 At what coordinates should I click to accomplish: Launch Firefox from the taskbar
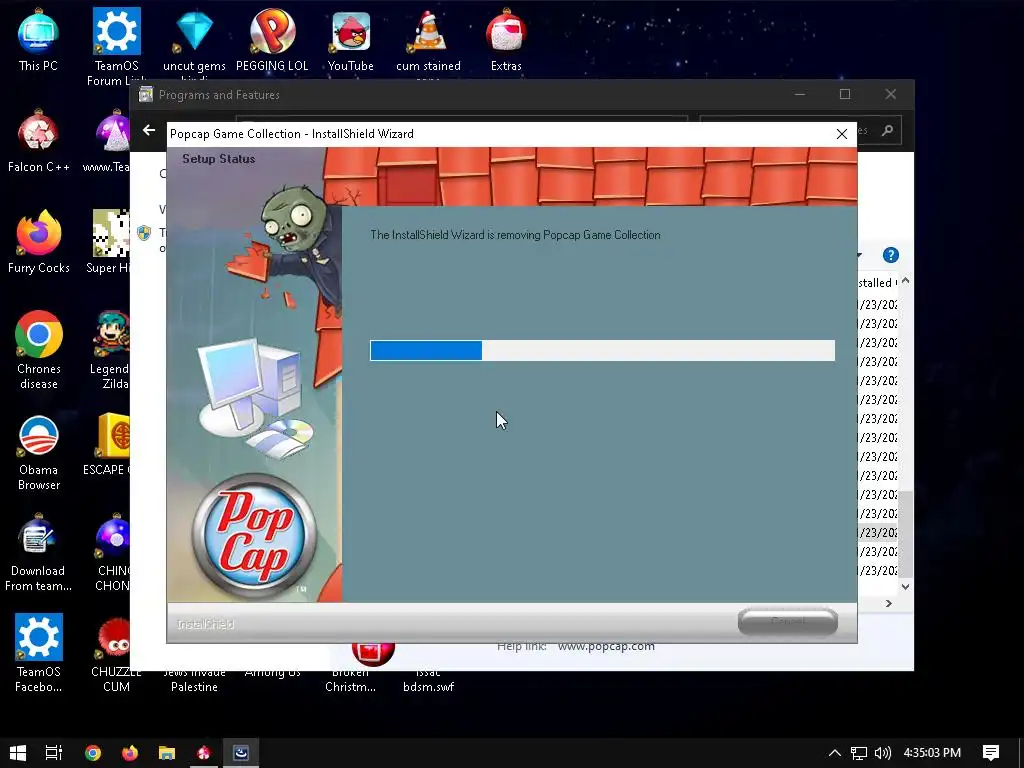tap(130, 753)
